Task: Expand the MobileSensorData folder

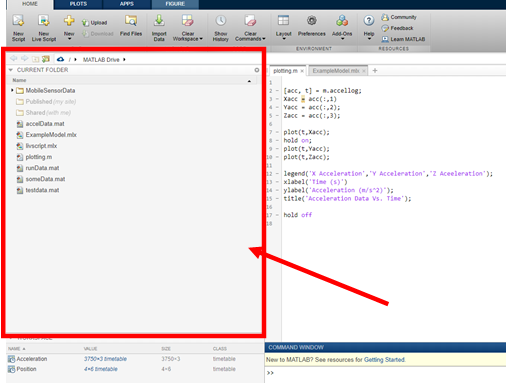Action: click(x=12, y=90)
